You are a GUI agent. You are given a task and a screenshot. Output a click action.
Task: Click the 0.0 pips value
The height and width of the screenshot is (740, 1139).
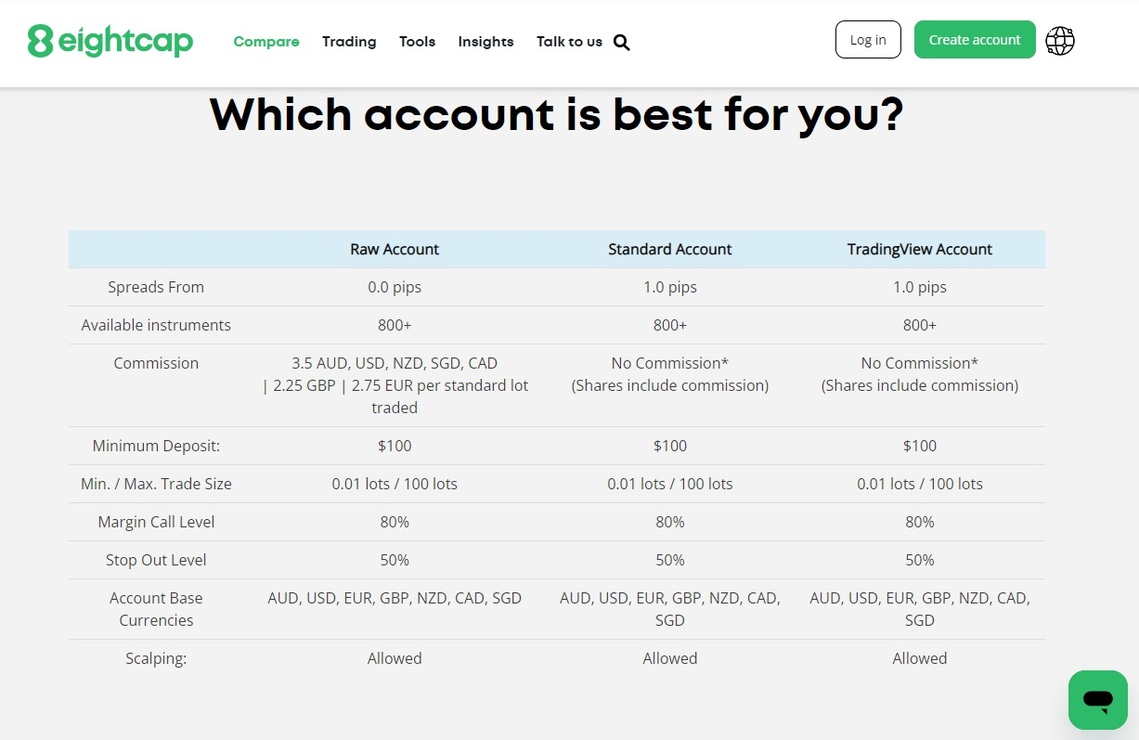coord(394,287)
